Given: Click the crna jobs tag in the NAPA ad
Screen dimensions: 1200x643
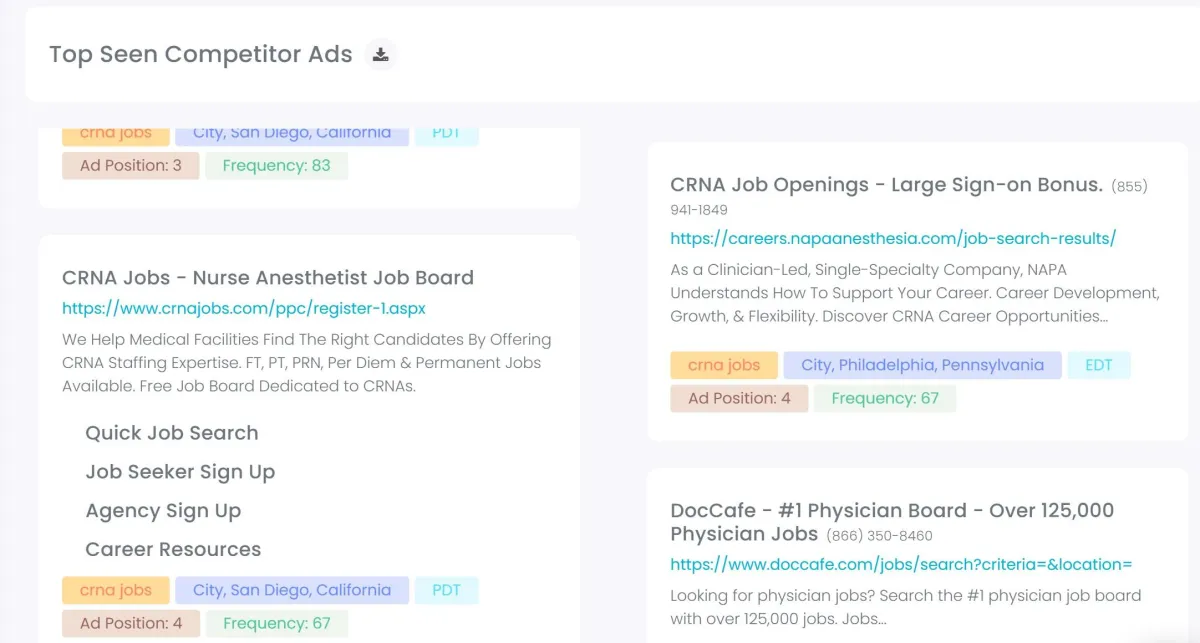Looking at the screenshot, I should (723, 365).
